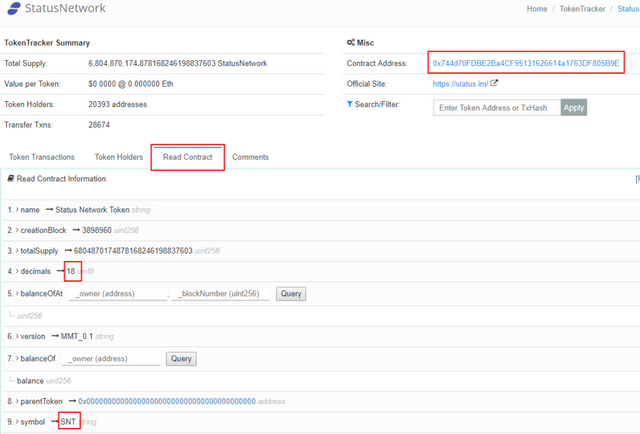Expand the creationBlock function chevron
This screenshot has width=640, height=434.
[17, 230]
